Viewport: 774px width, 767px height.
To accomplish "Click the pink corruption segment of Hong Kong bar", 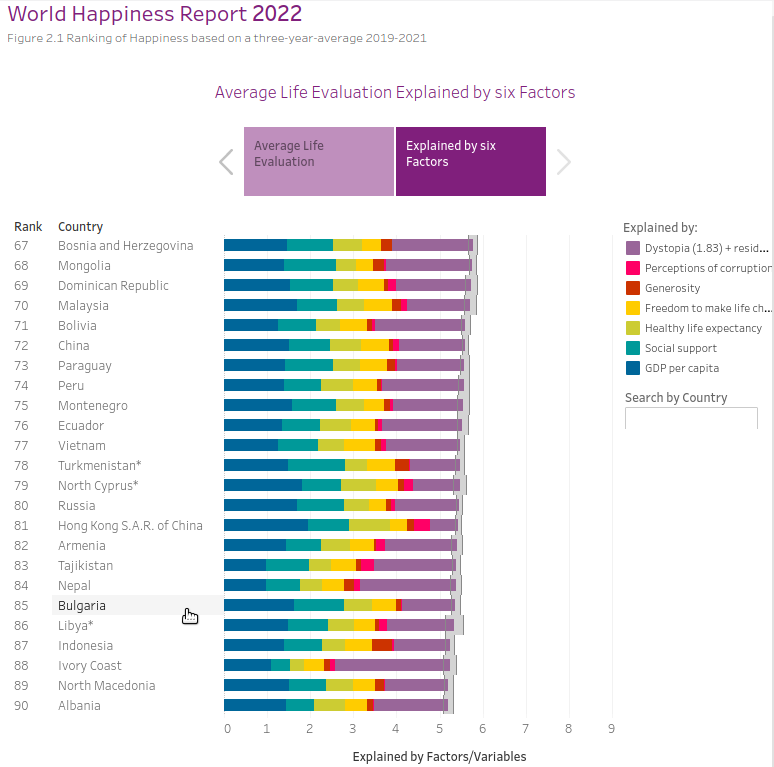I will point(422,525).
